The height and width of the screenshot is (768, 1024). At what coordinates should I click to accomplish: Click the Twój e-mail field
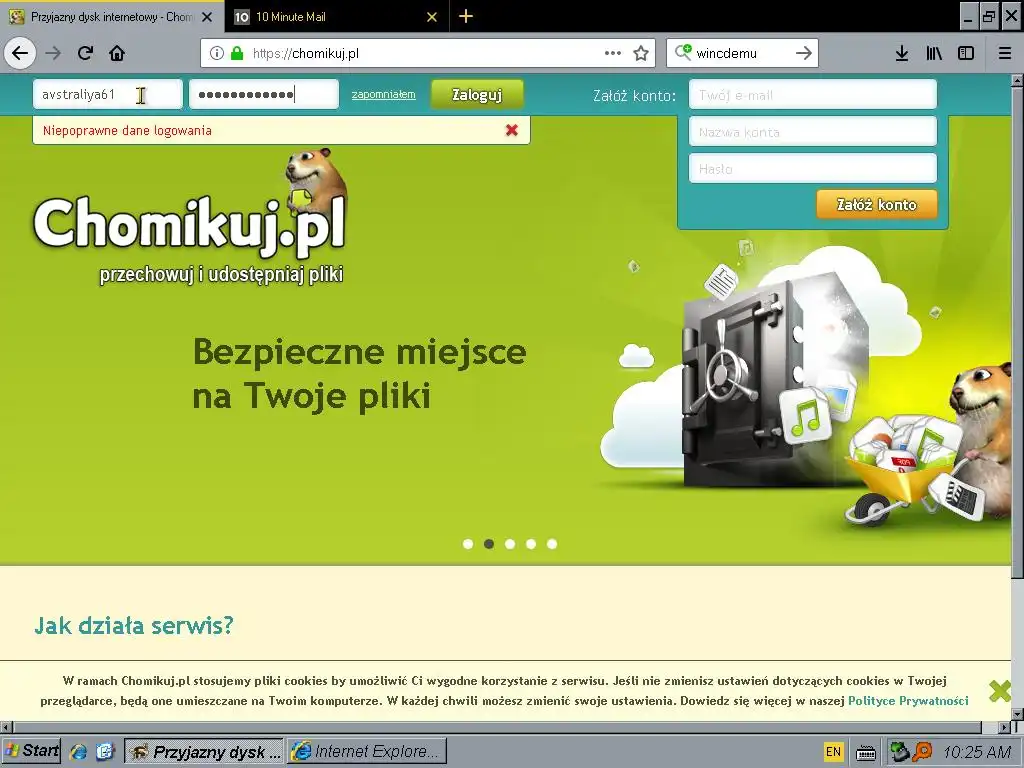coord(812,95)
